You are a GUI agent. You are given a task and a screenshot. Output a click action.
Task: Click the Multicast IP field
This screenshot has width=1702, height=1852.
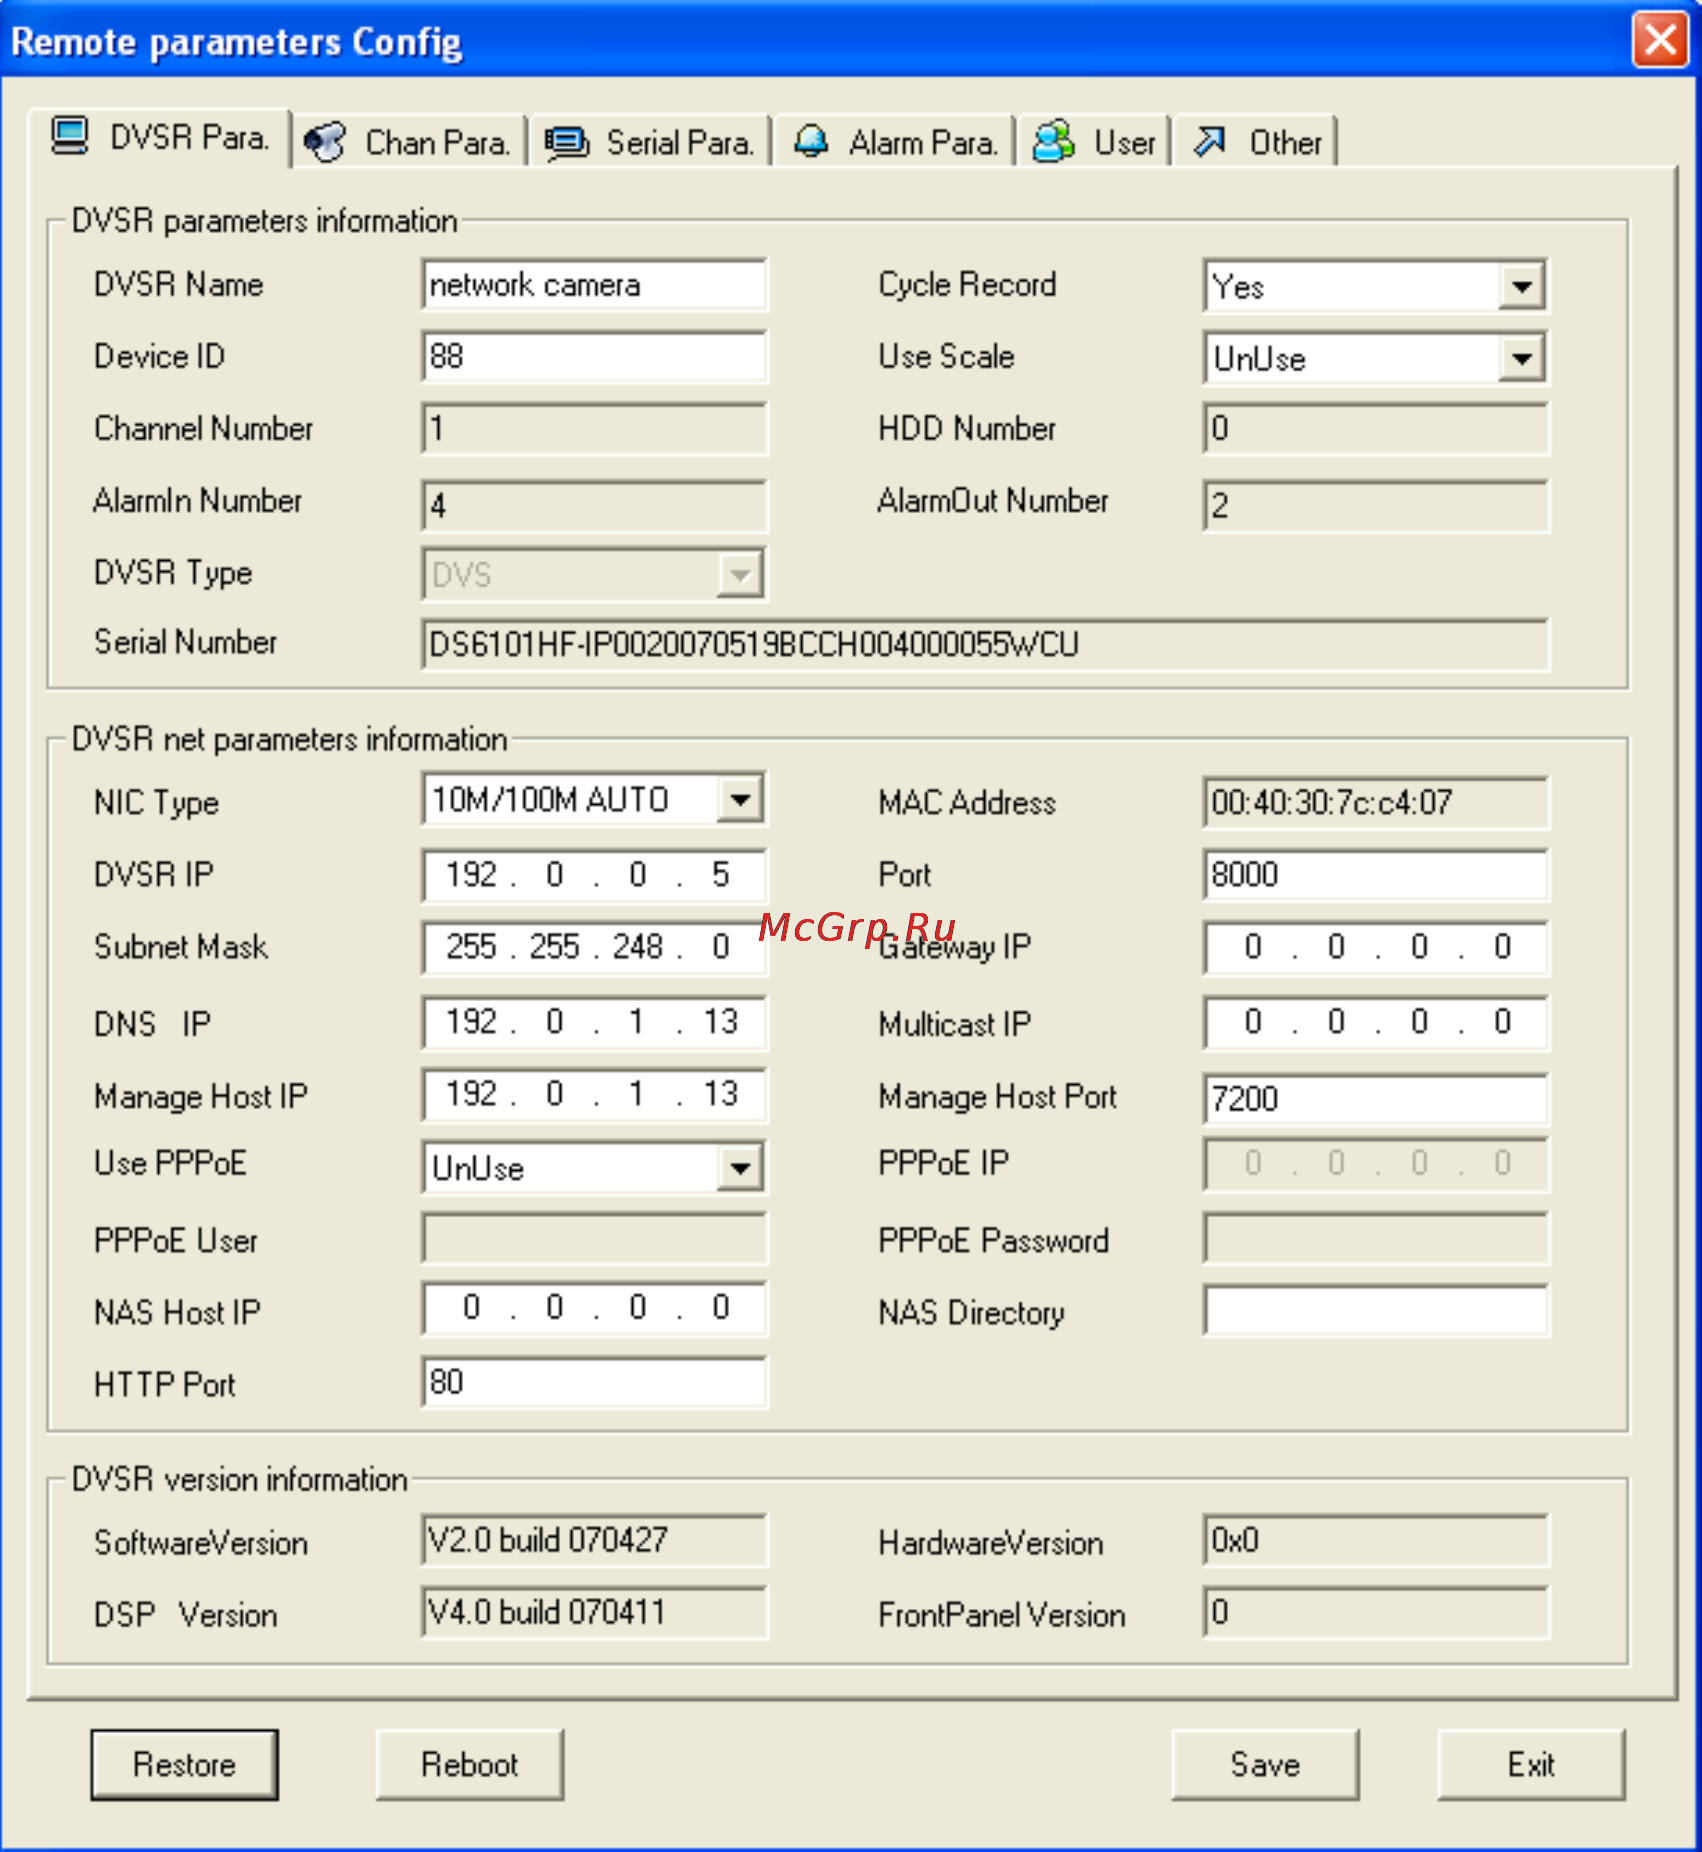1376,1022
